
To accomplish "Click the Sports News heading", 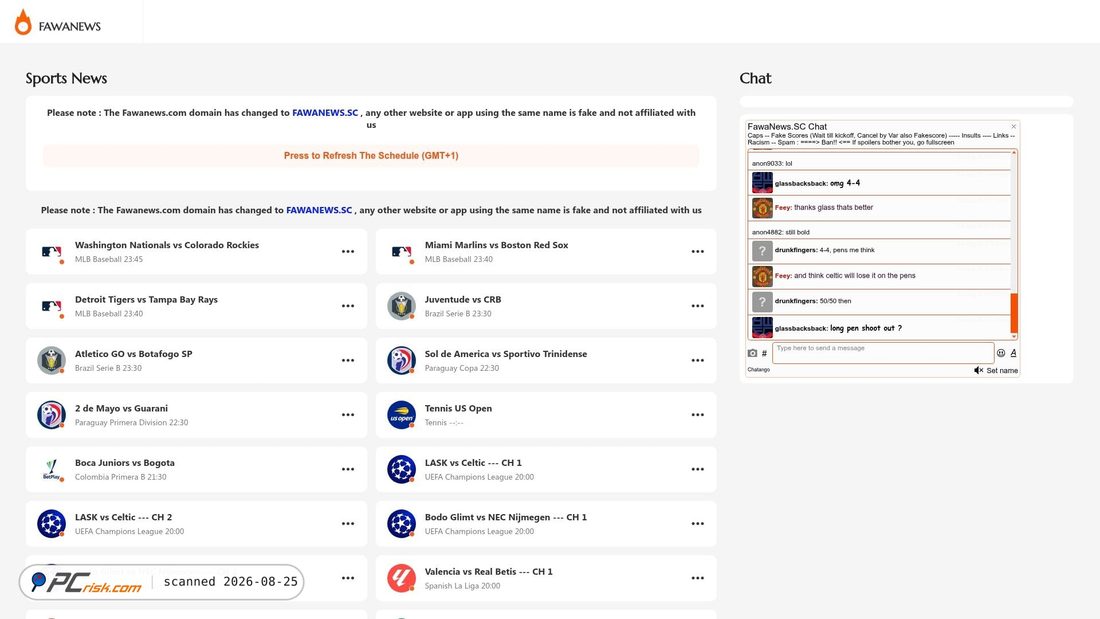I will [66, 78].
